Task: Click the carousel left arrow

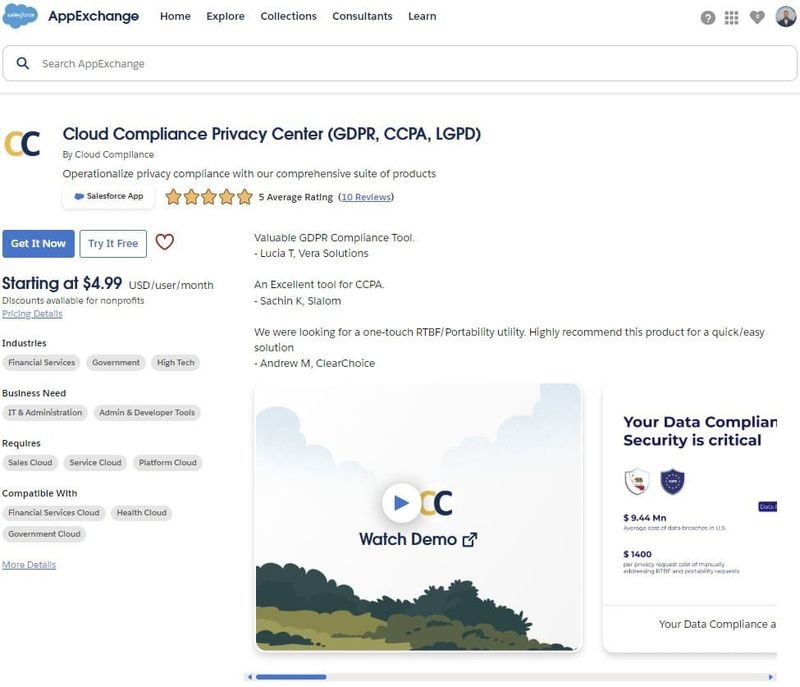Action: pyautogui.click(x=249, y=677)
